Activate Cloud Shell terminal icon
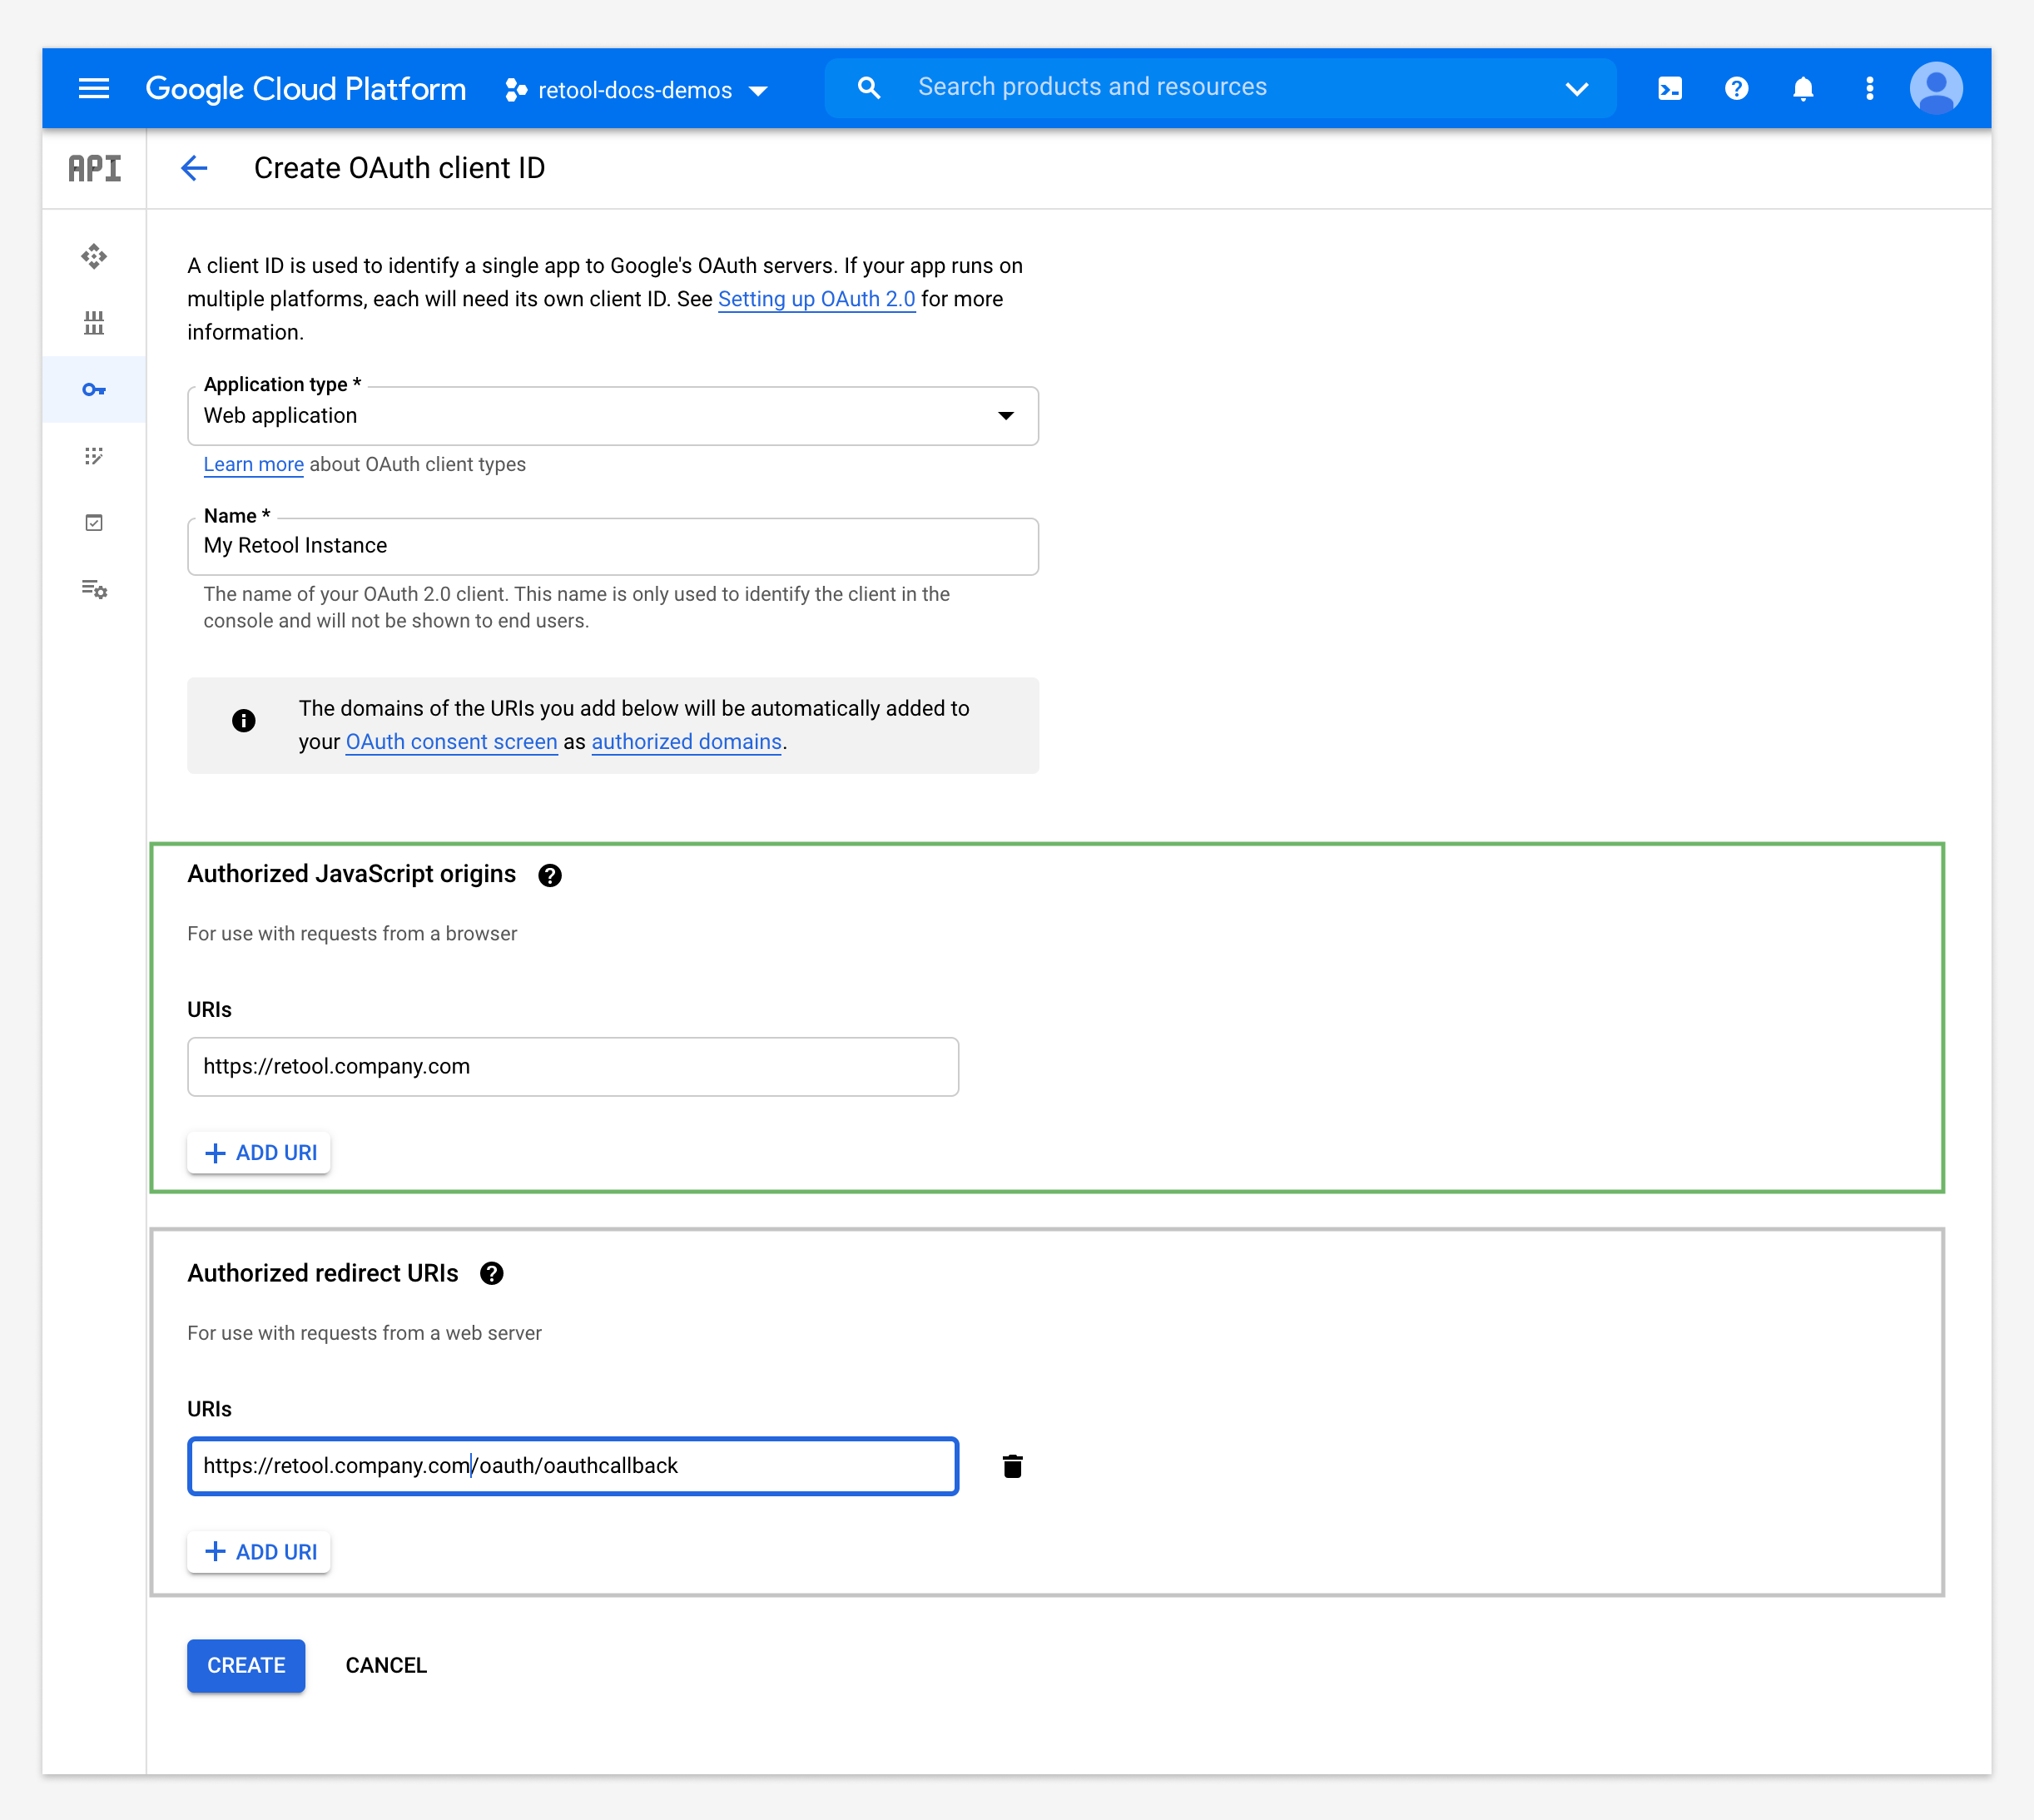Image resolution: width=2034 pixels, height=1820 pixels. (1669, 88)
